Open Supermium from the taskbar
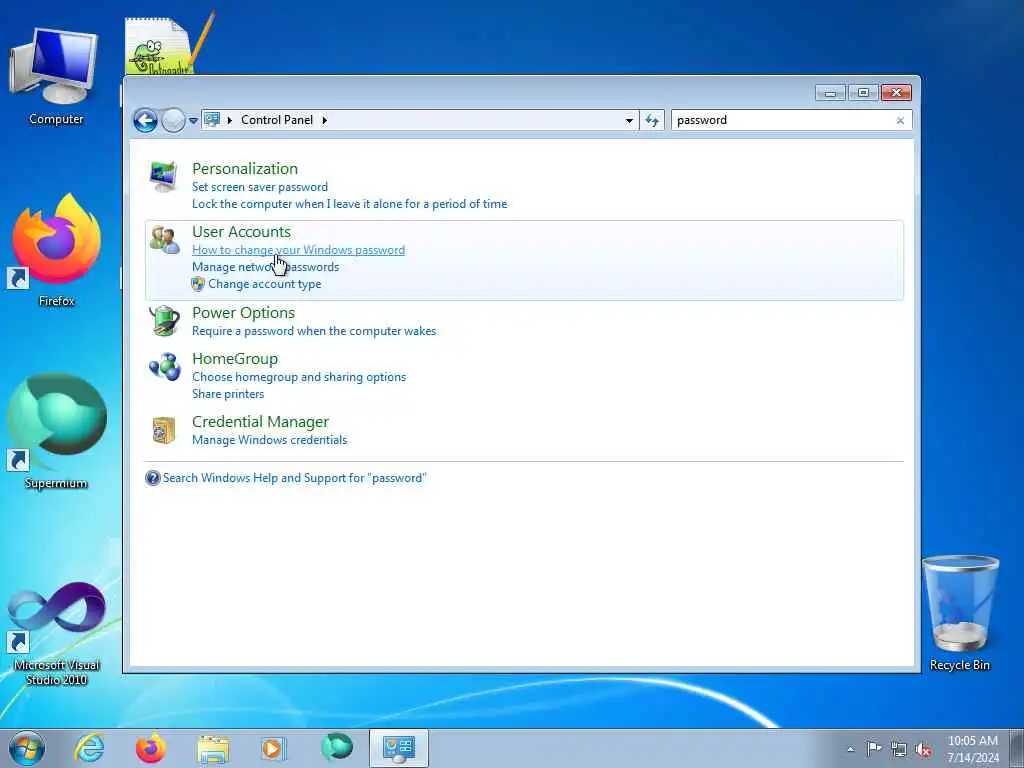Image resolution: width=1024 pixels, height=768 pixels. point(337,747)
